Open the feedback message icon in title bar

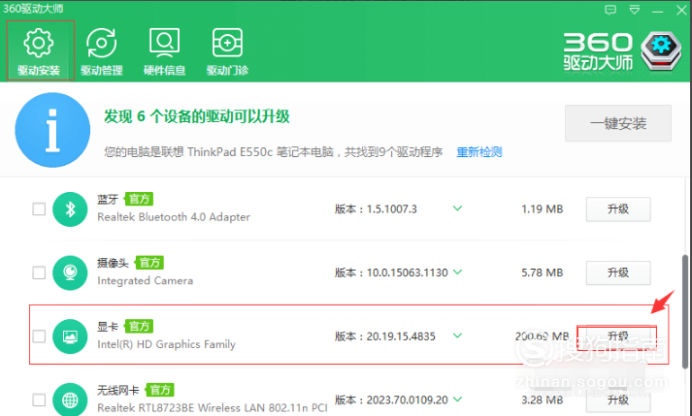[610, 10]
